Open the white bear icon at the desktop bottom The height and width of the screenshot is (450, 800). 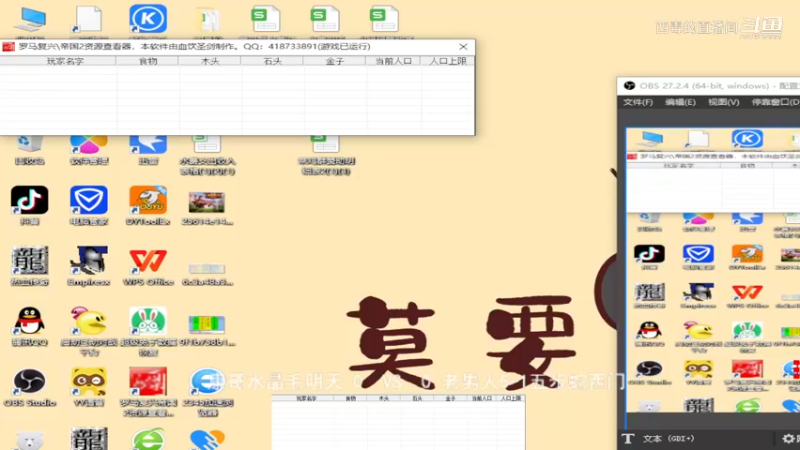click(30, 440)
